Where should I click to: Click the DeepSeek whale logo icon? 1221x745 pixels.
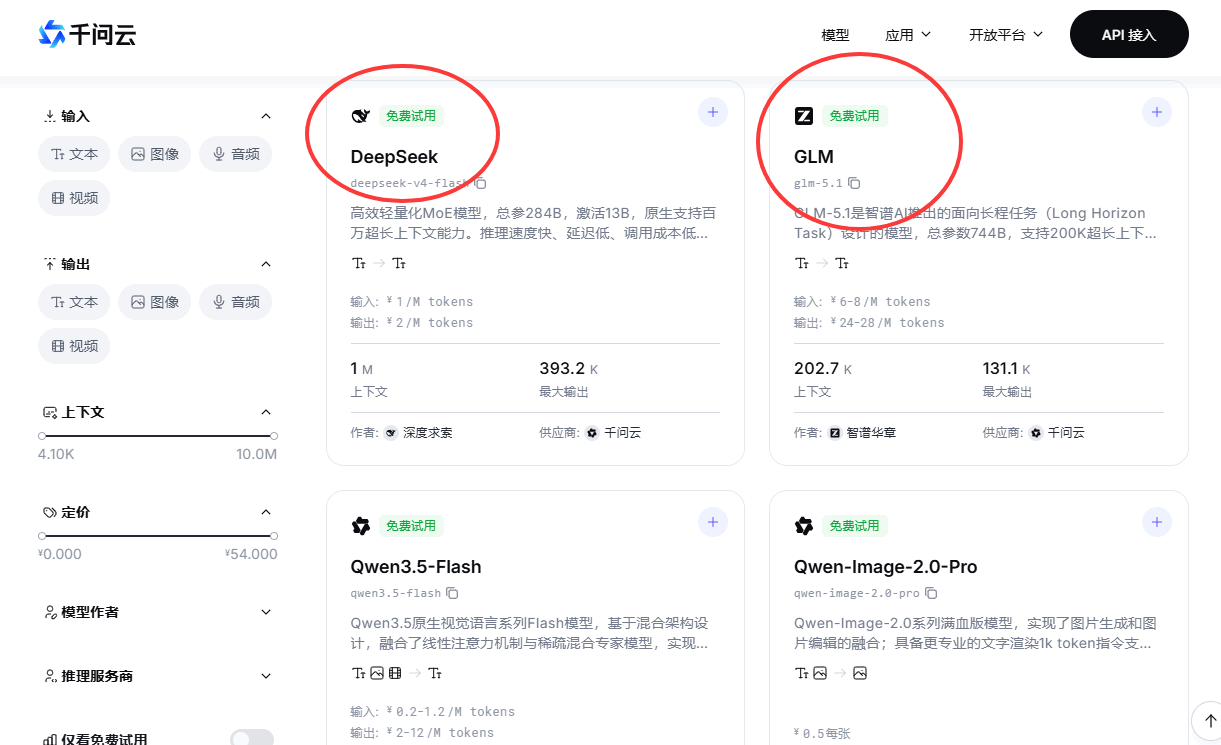pyautogui.click(x=361, y=116)
